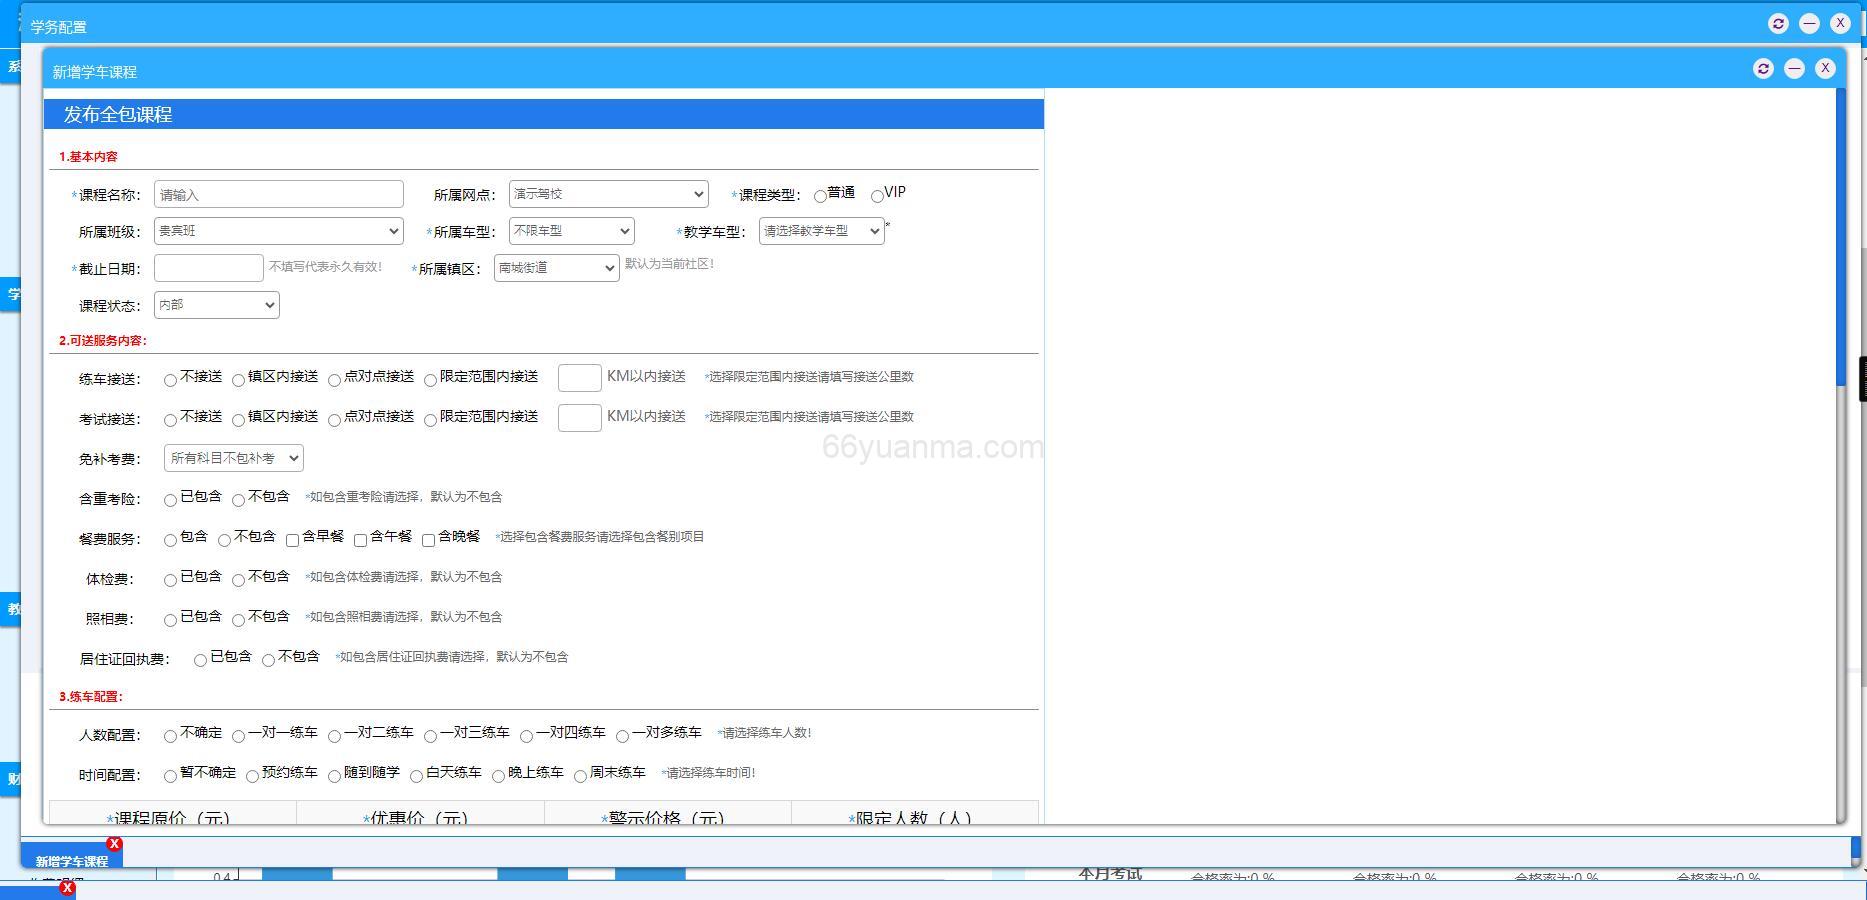Select 不接送 for 练车接送
The width and height of the screenshot is (1867, 900).
coord(170,380)
